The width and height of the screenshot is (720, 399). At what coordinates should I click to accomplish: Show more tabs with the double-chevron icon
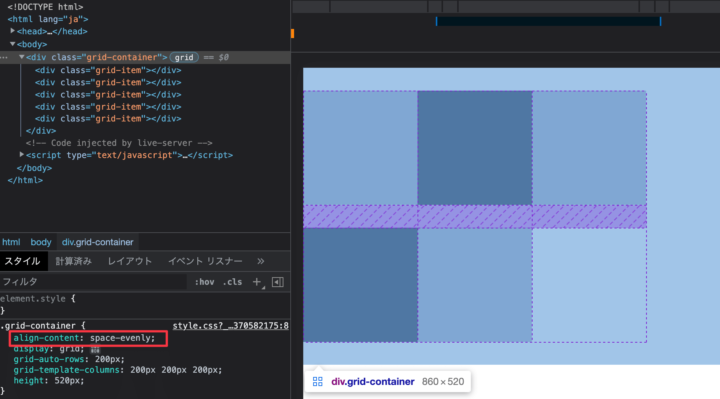(261, 261)
